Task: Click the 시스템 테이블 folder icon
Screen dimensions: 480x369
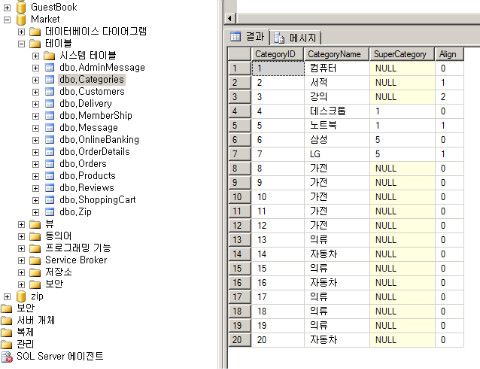Action: pos(49,55)
